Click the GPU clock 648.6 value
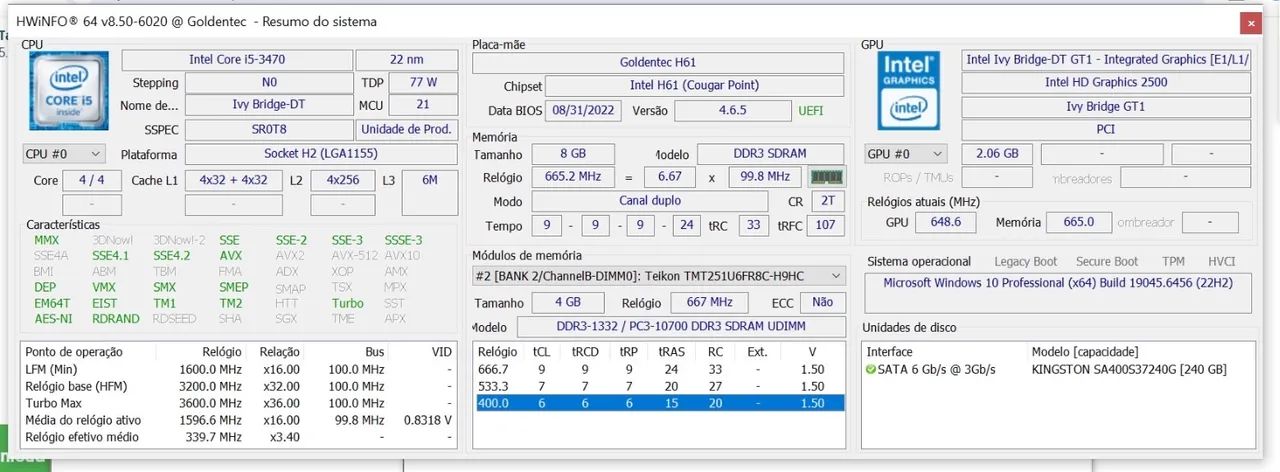The height and width of the screenshot is (472, 1280). [x=946, y=222]
